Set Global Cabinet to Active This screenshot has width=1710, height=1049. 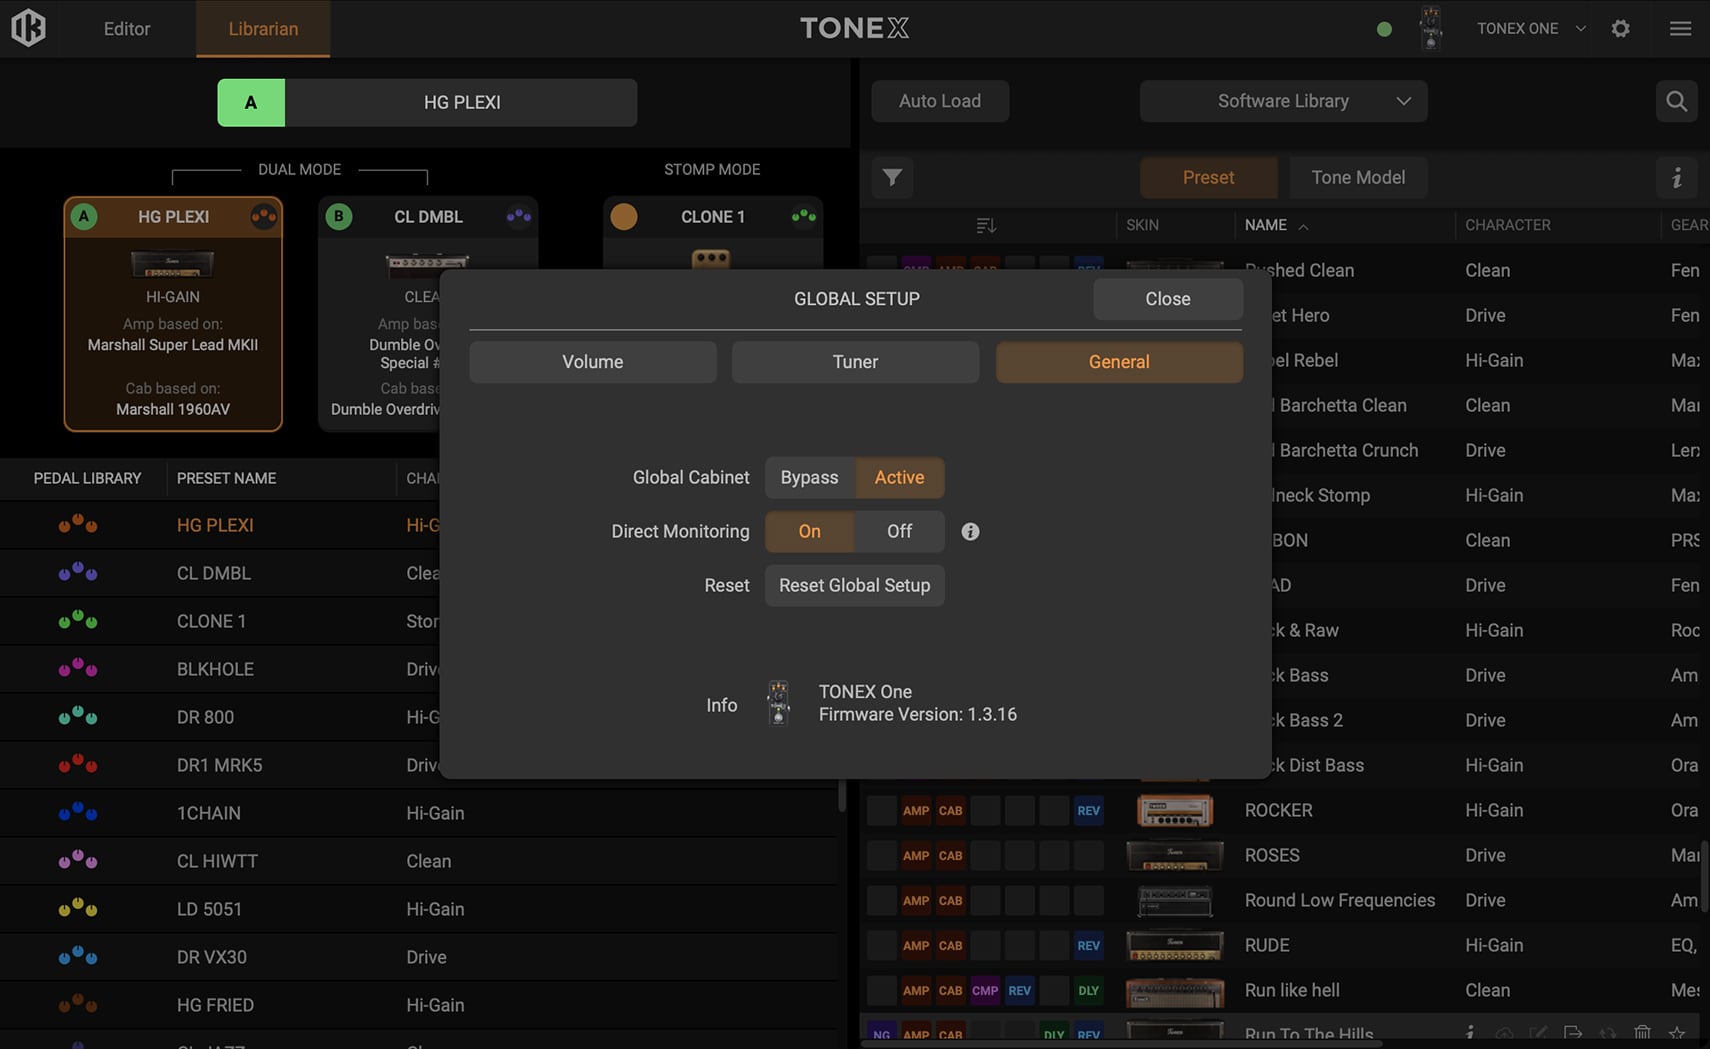coord(899,478)
